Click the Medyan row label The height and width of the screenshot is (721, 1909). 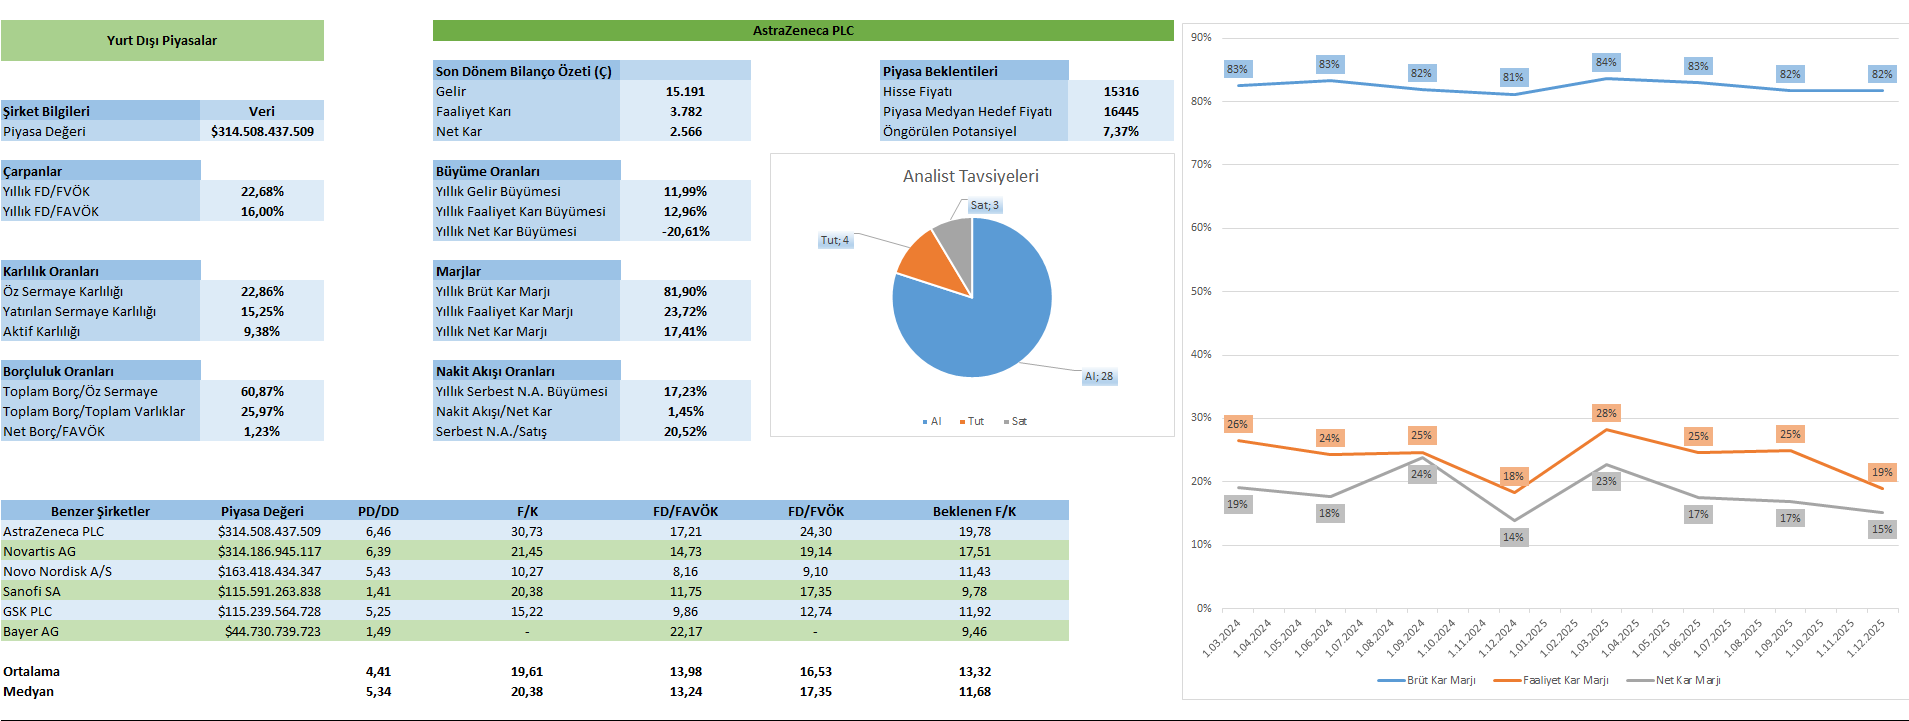tap(29, 691)
